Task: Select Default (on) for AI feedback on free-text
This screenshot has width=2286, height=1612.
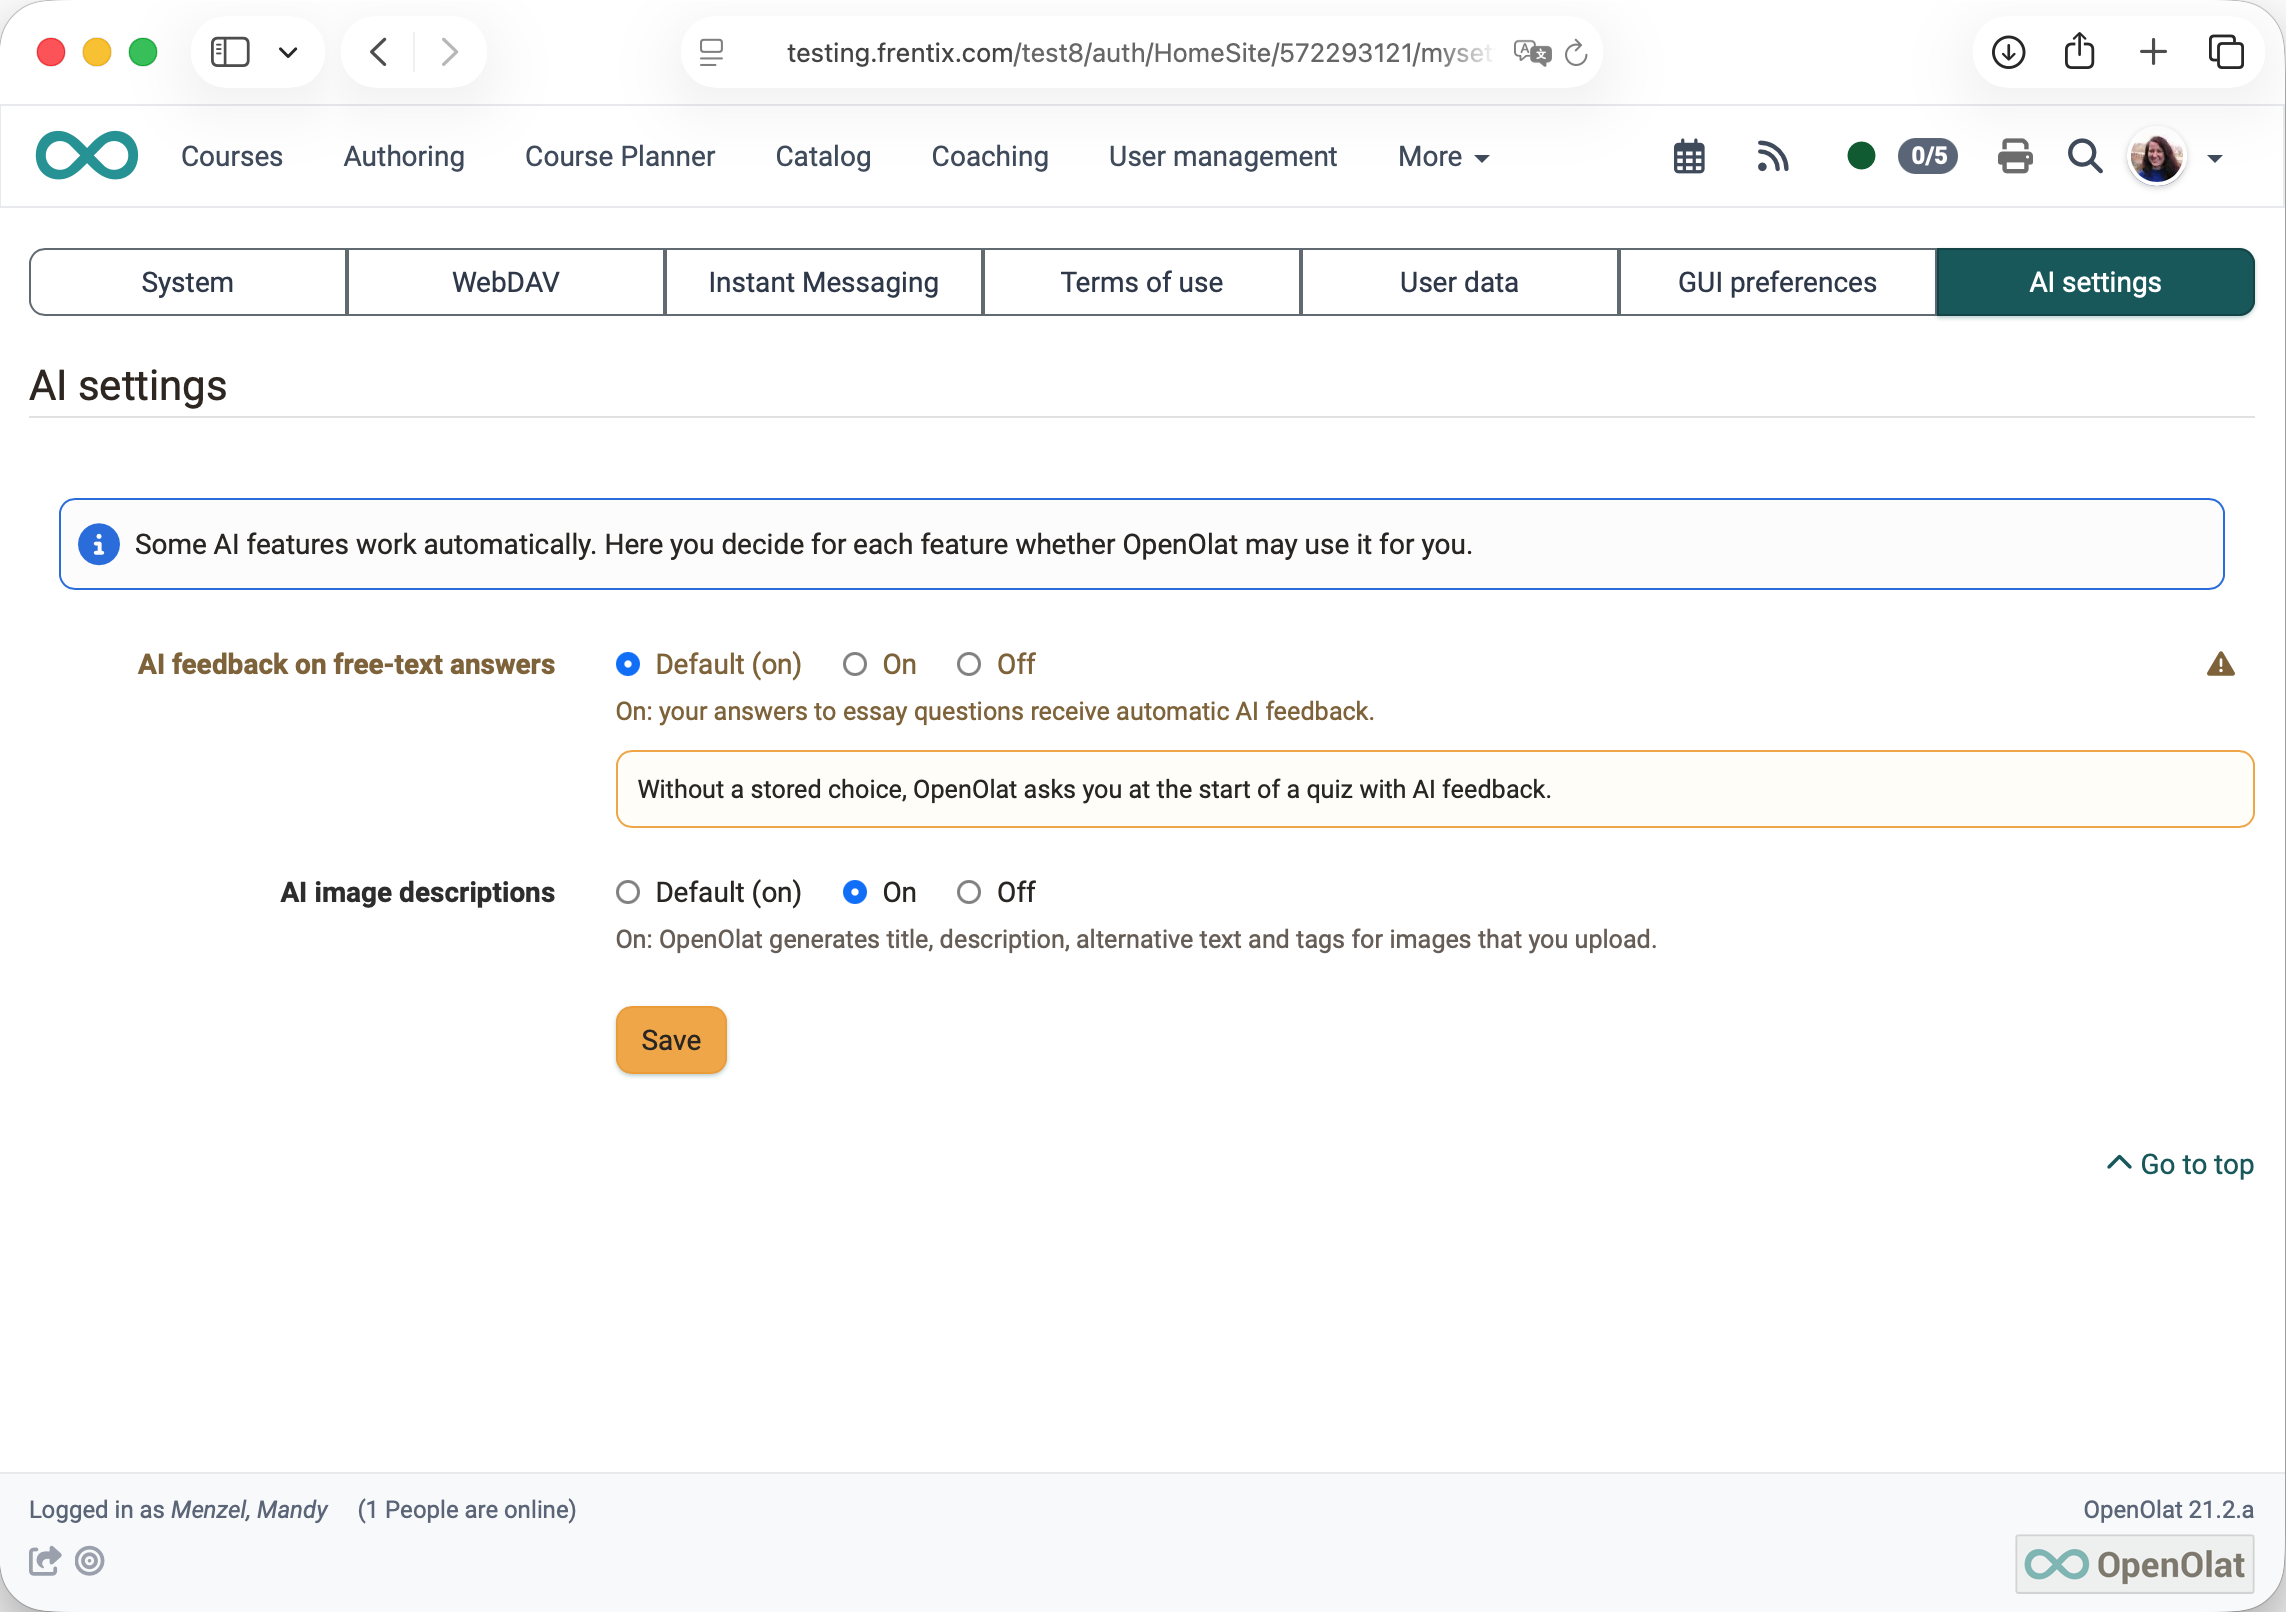Action: tap(628, 664)
